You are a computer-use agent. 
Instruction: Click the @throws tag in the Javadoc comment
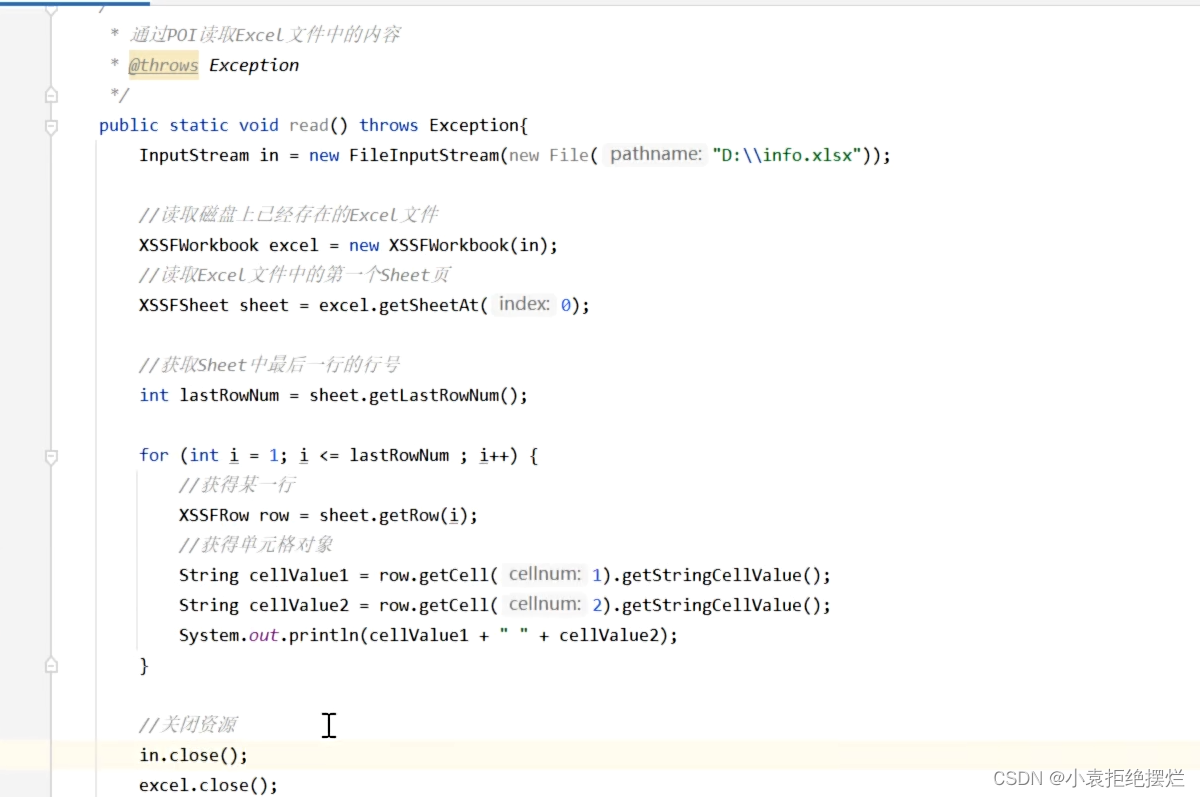pyautogui.click(x=163, y=65)
